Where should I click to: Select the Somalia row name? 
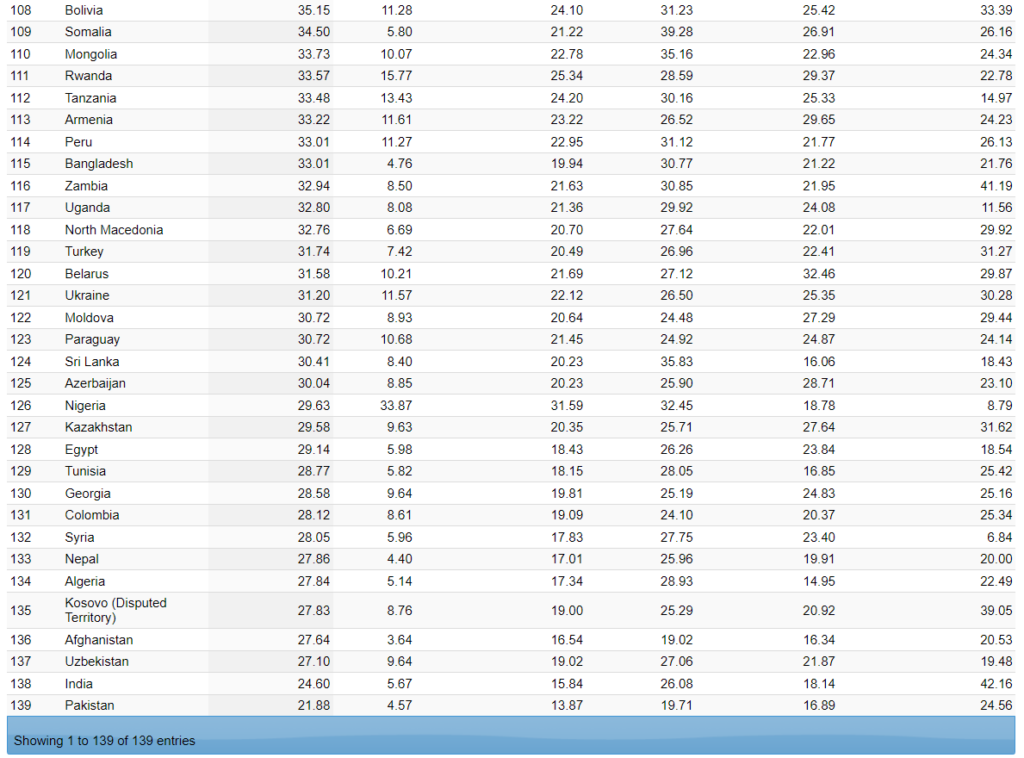coord(88,32)
